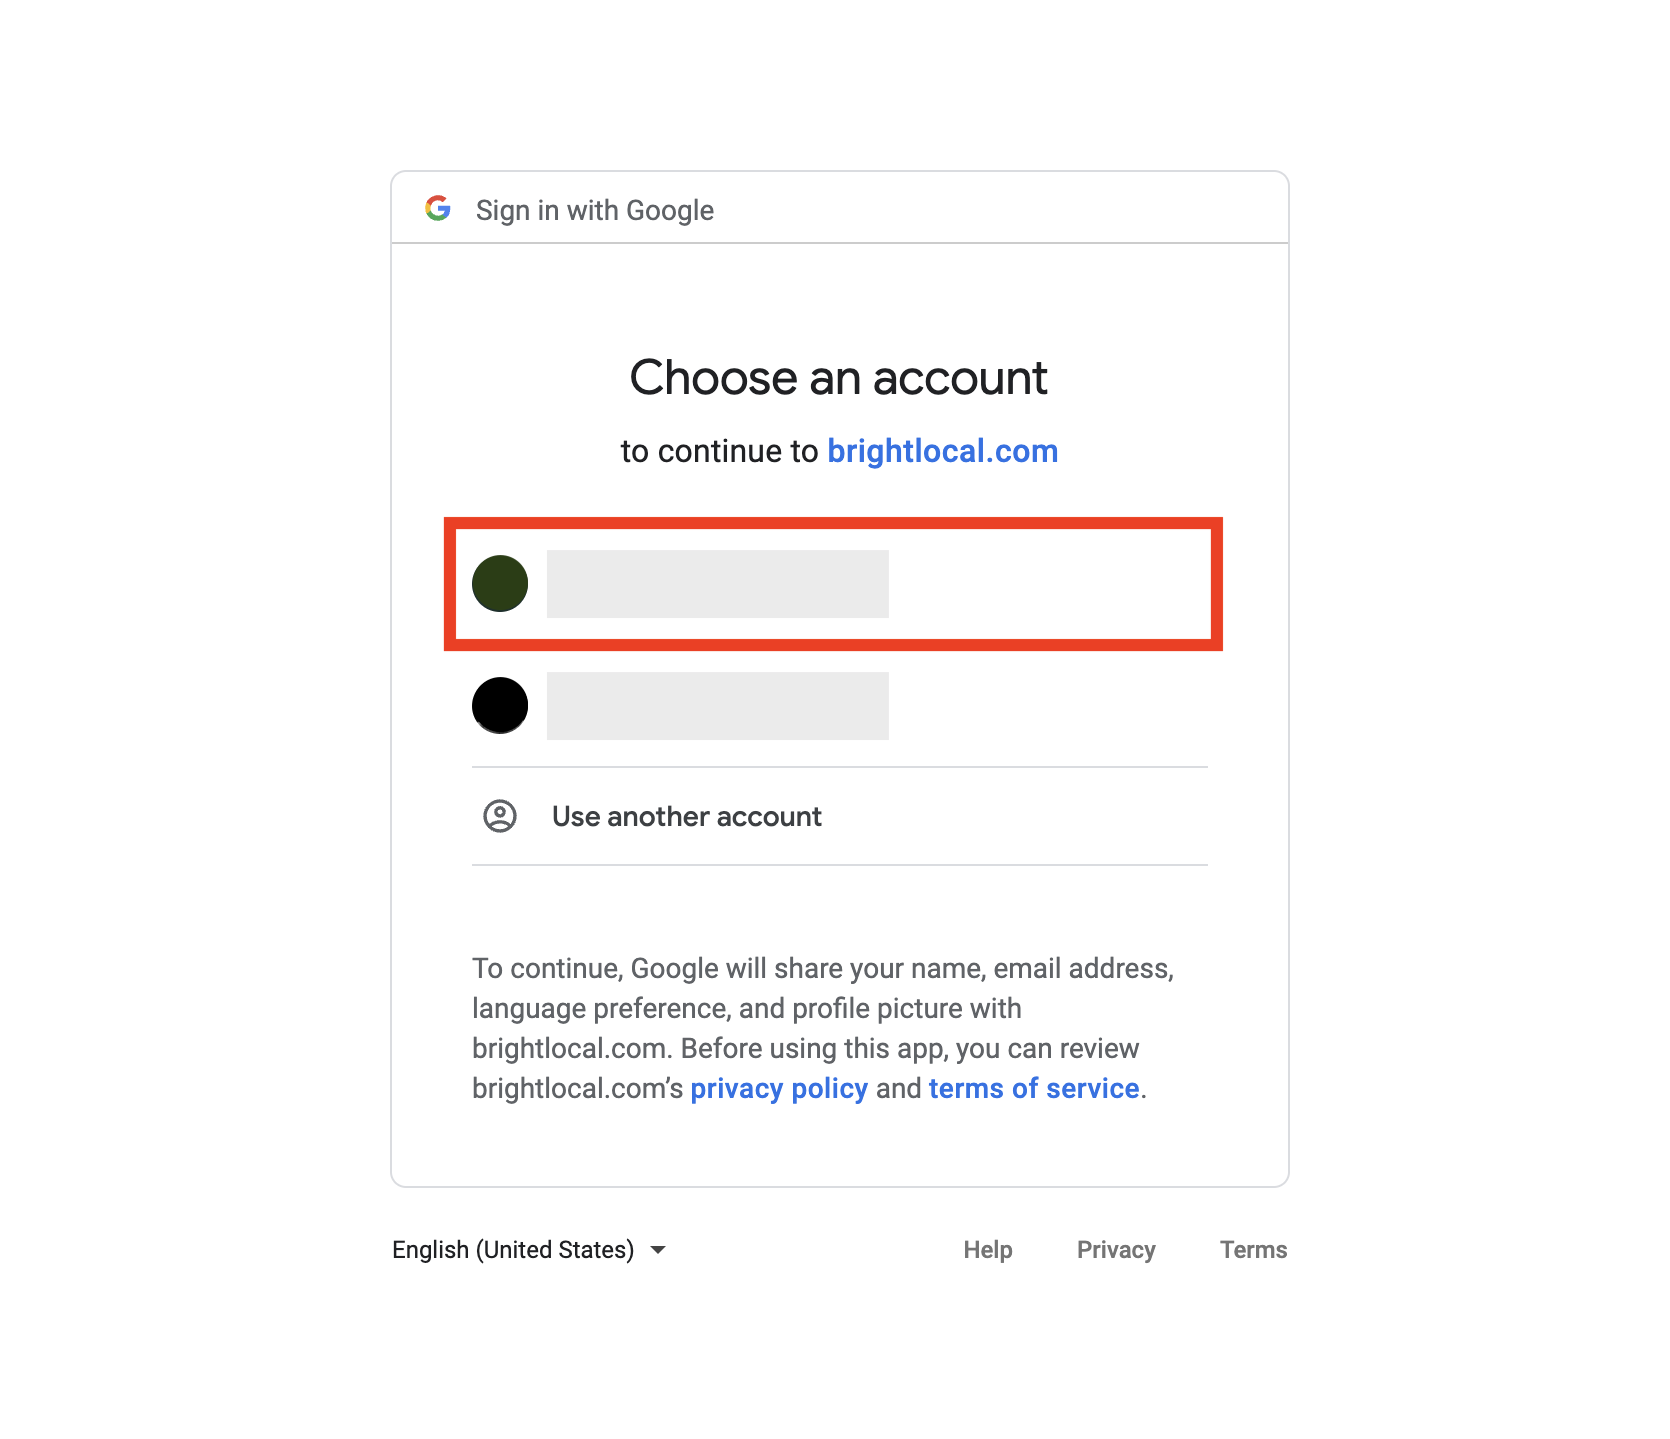Choose the second account's redacted name
Screen dimensions: 1670x1439
pos(718,706)
